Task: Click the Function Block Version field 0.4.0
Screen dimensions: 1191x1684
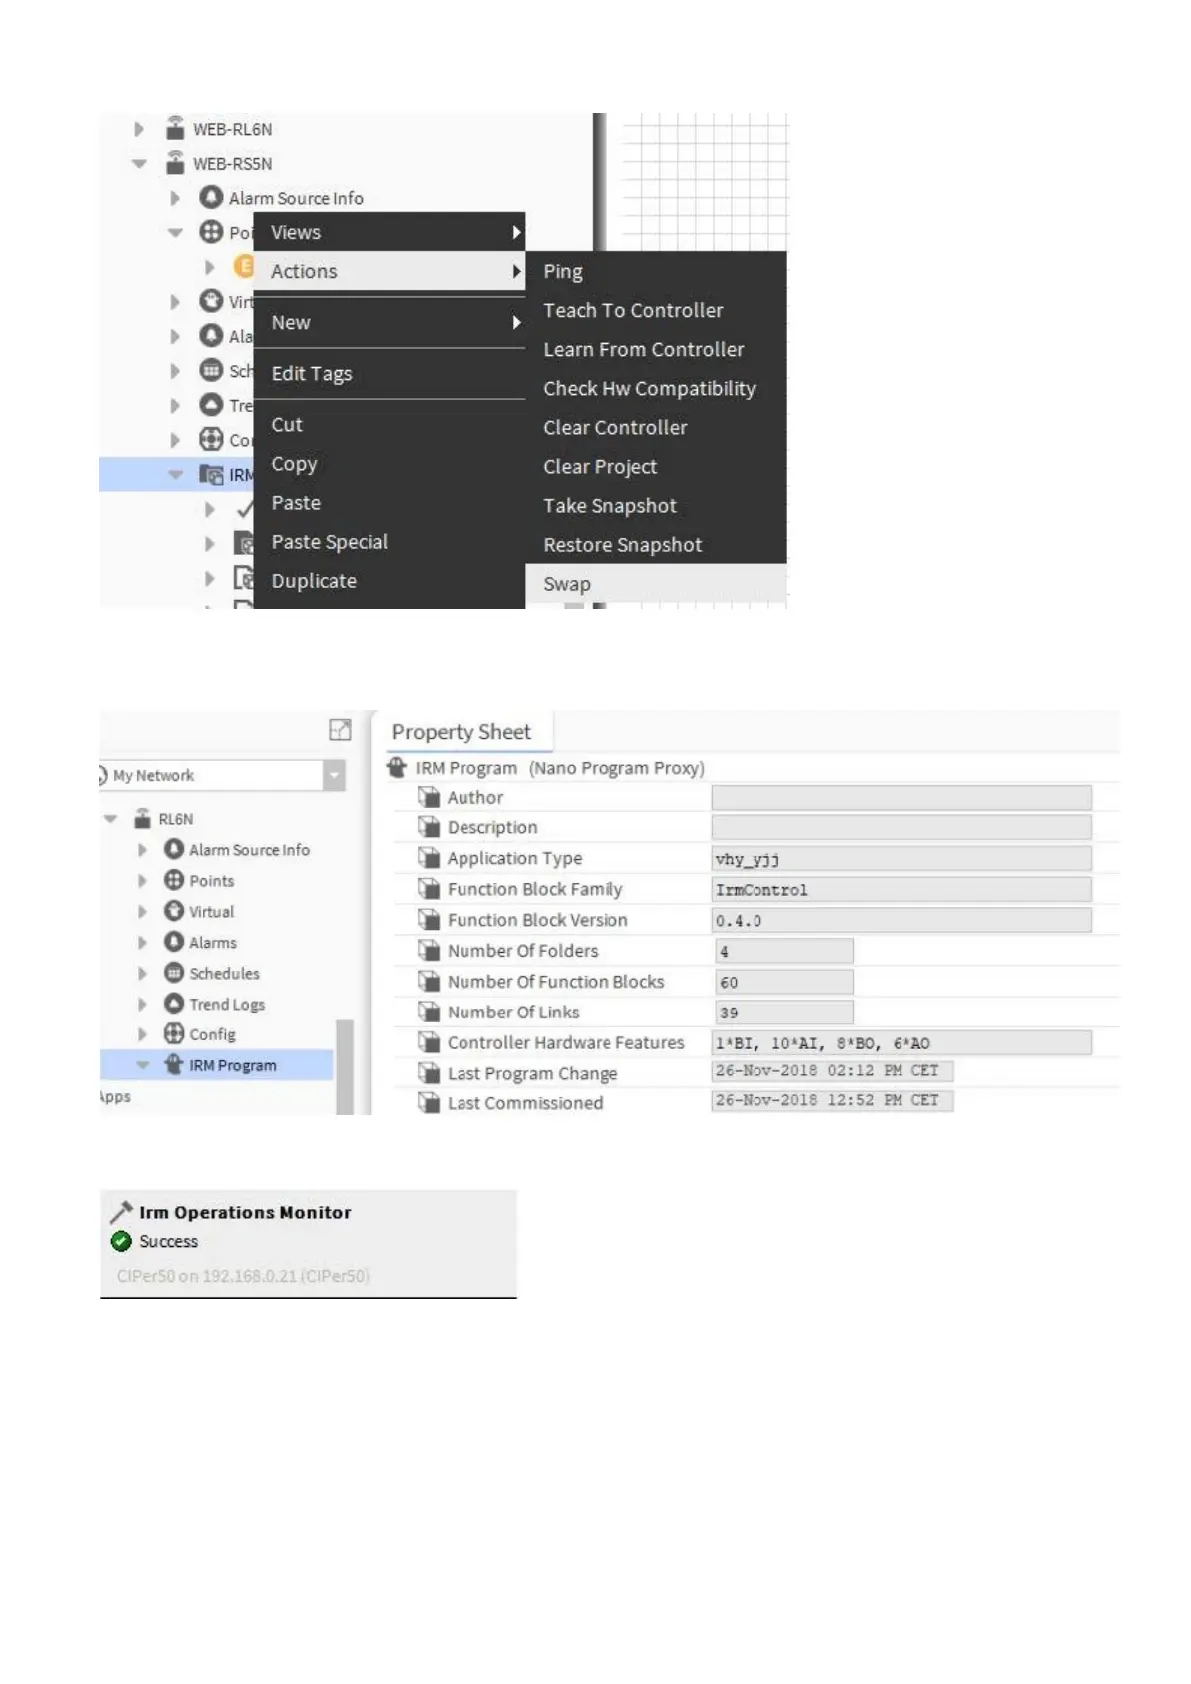Action: [x=901, y=920]
